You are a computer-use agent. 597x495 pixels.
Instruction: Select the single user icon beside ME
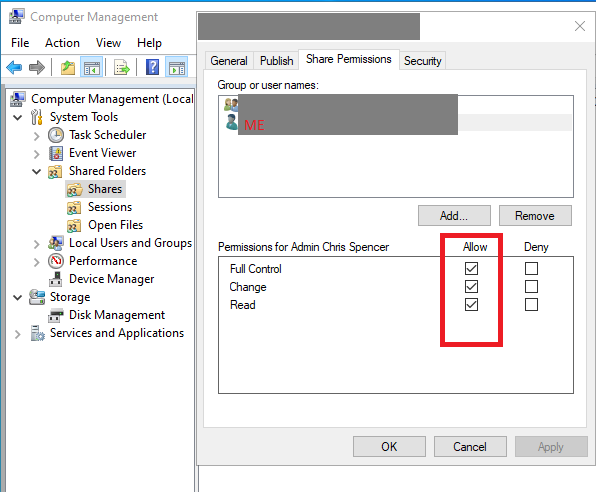pyautogui.click(x=231, y=122)
